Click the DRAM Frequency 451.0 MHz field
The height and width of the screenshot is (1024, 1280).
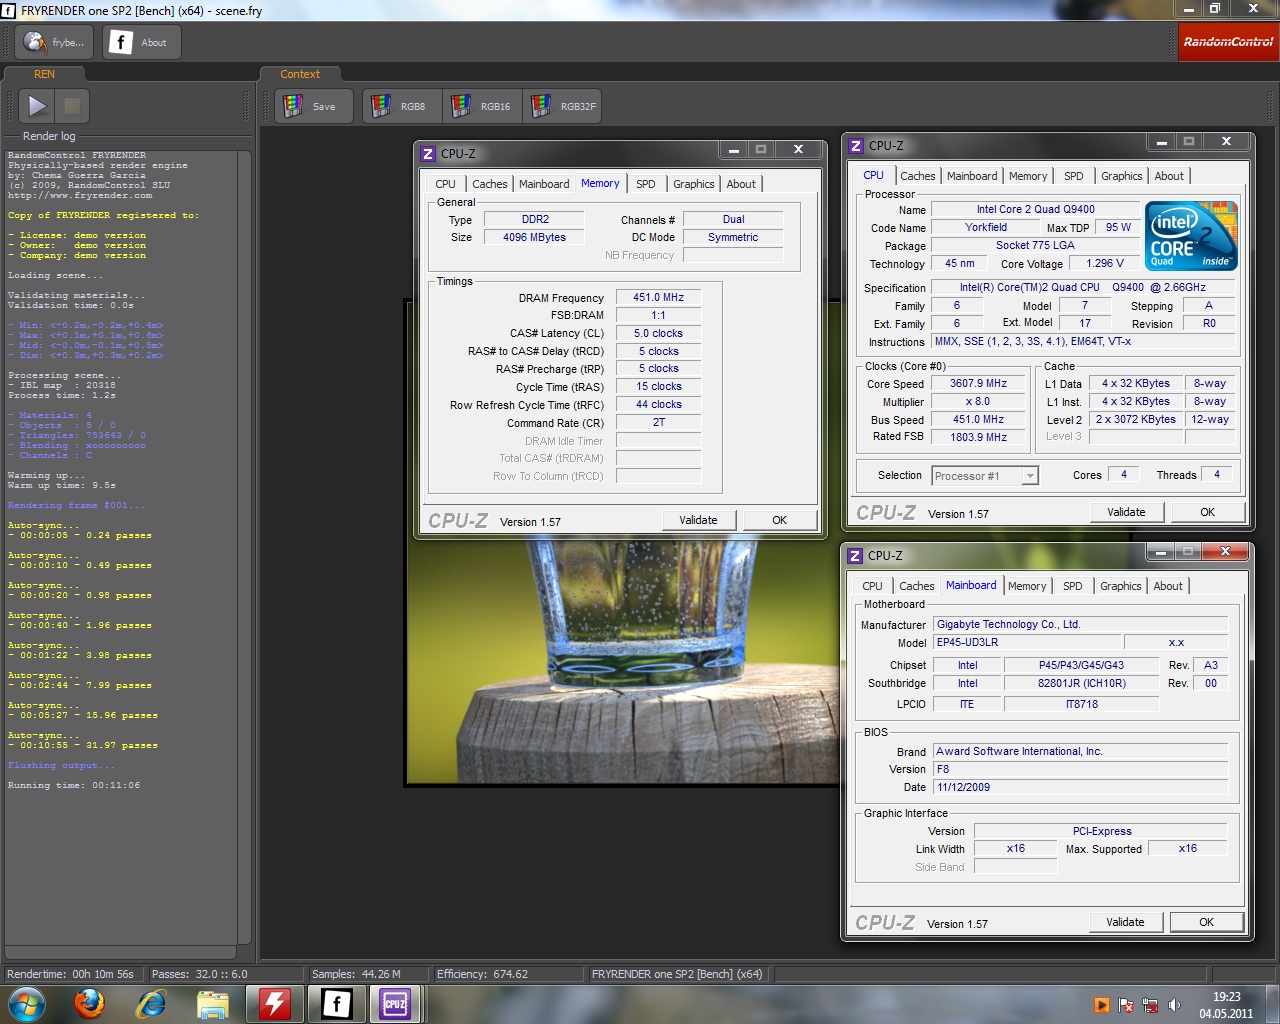(658, 297)
